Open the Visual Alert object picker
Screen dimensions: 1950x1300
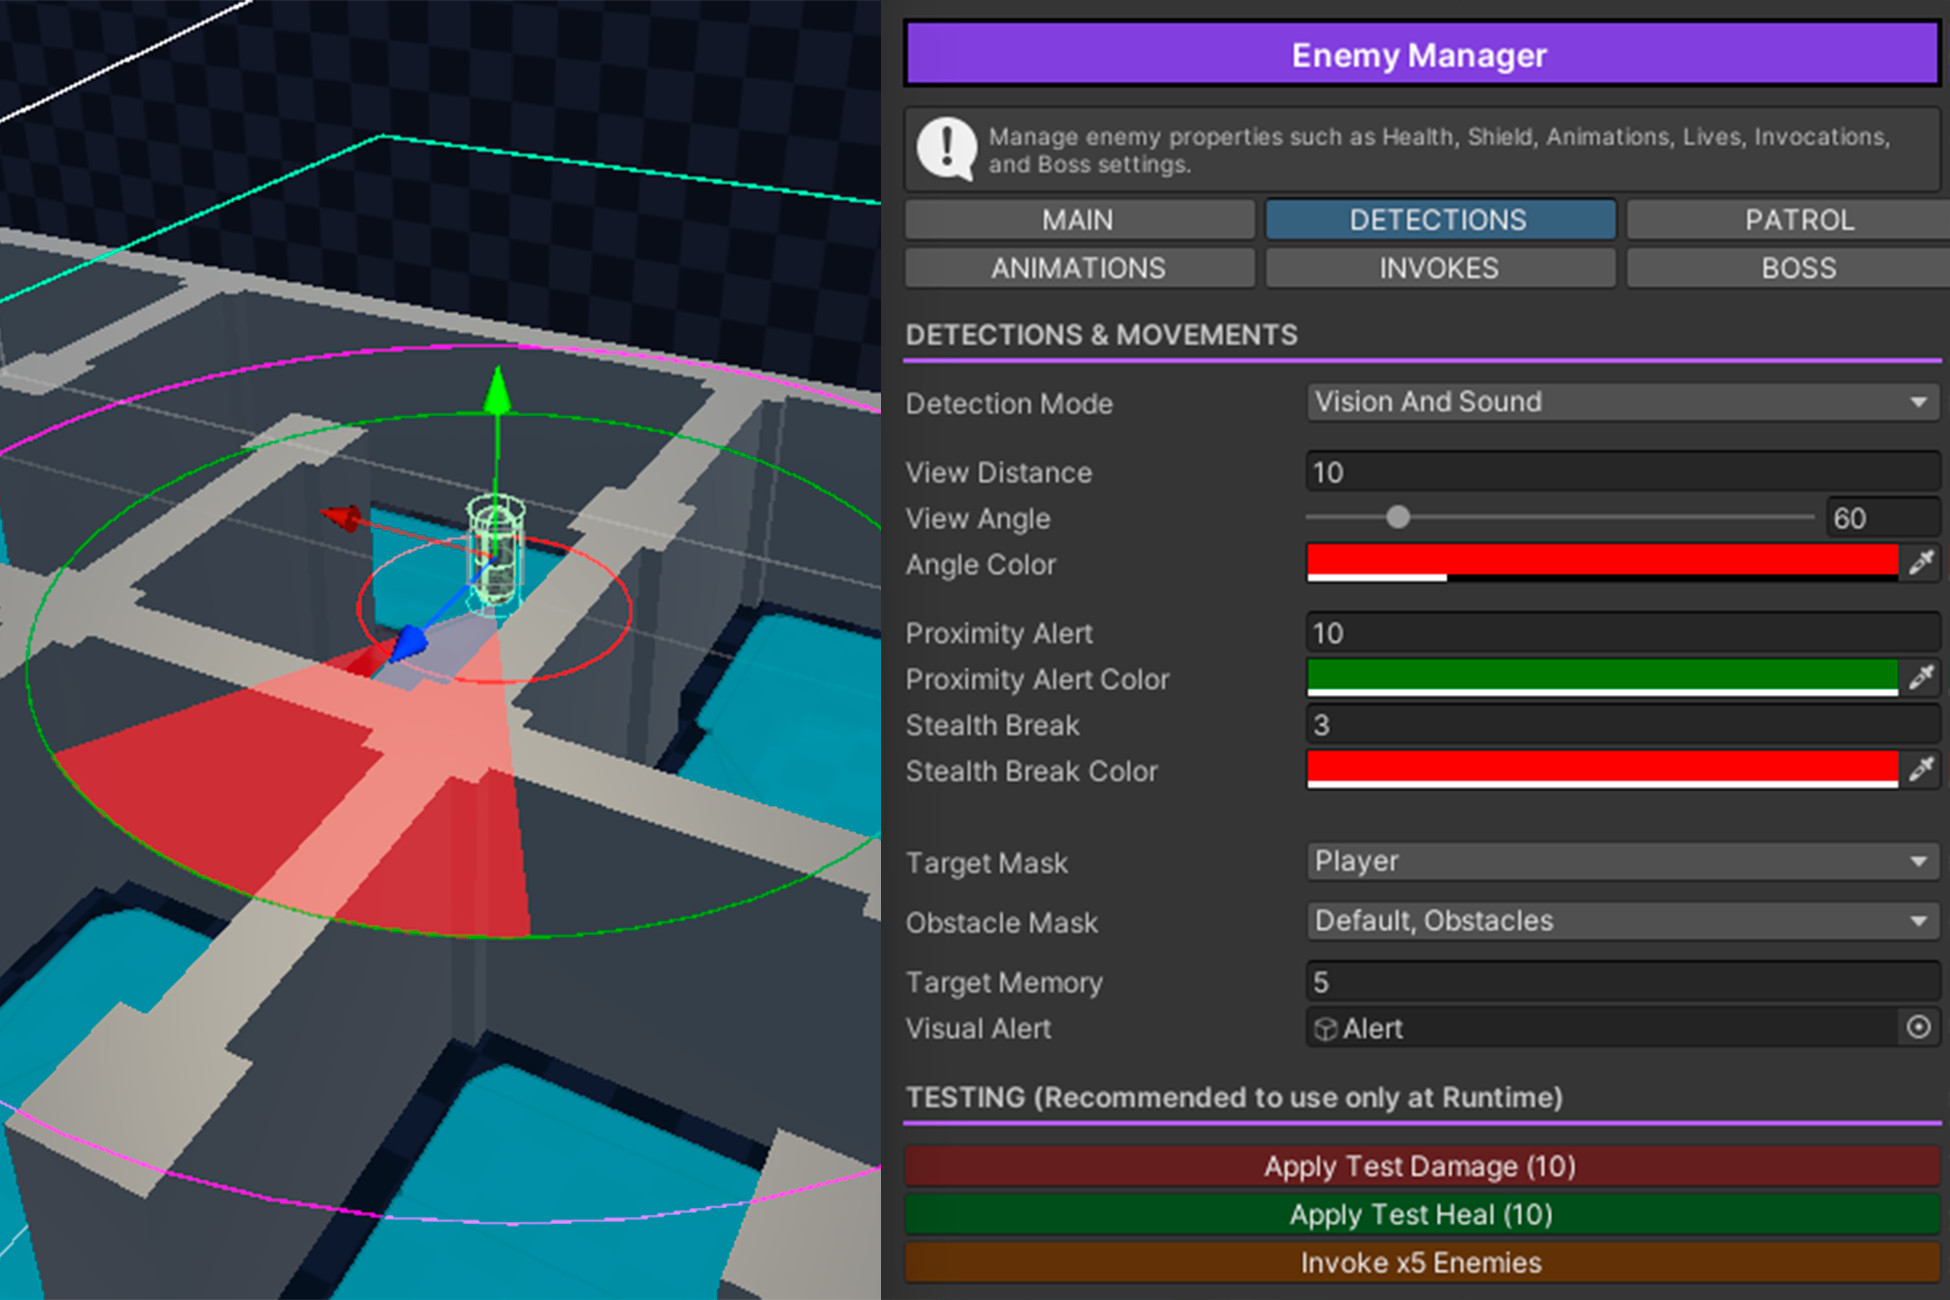coord(1919,1028)
